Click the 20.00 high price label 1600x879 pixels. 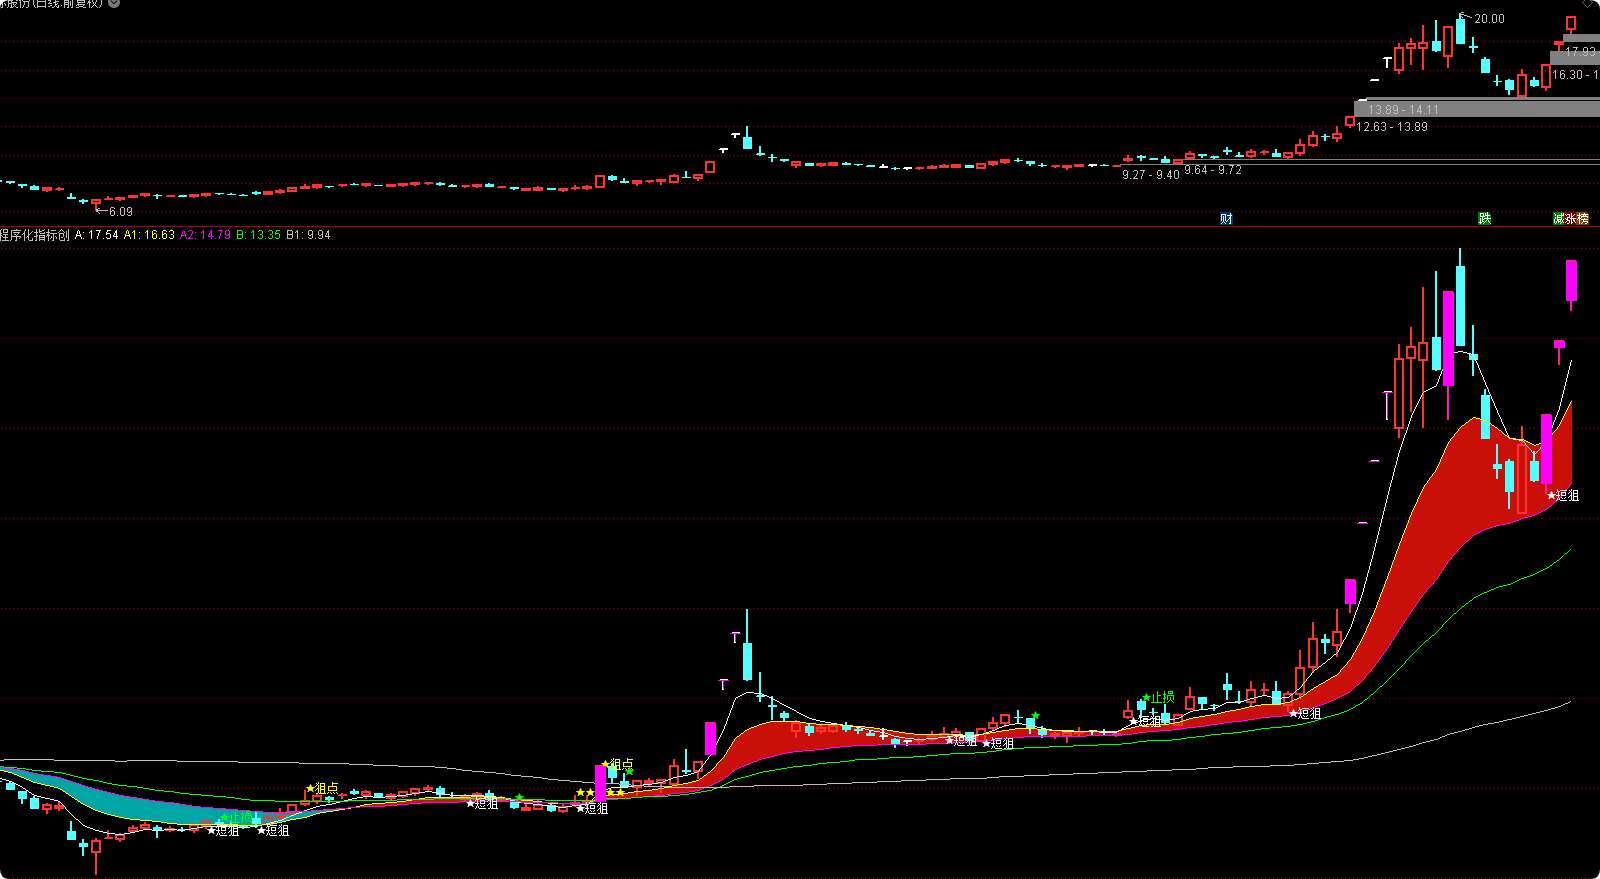[1489, 19]
